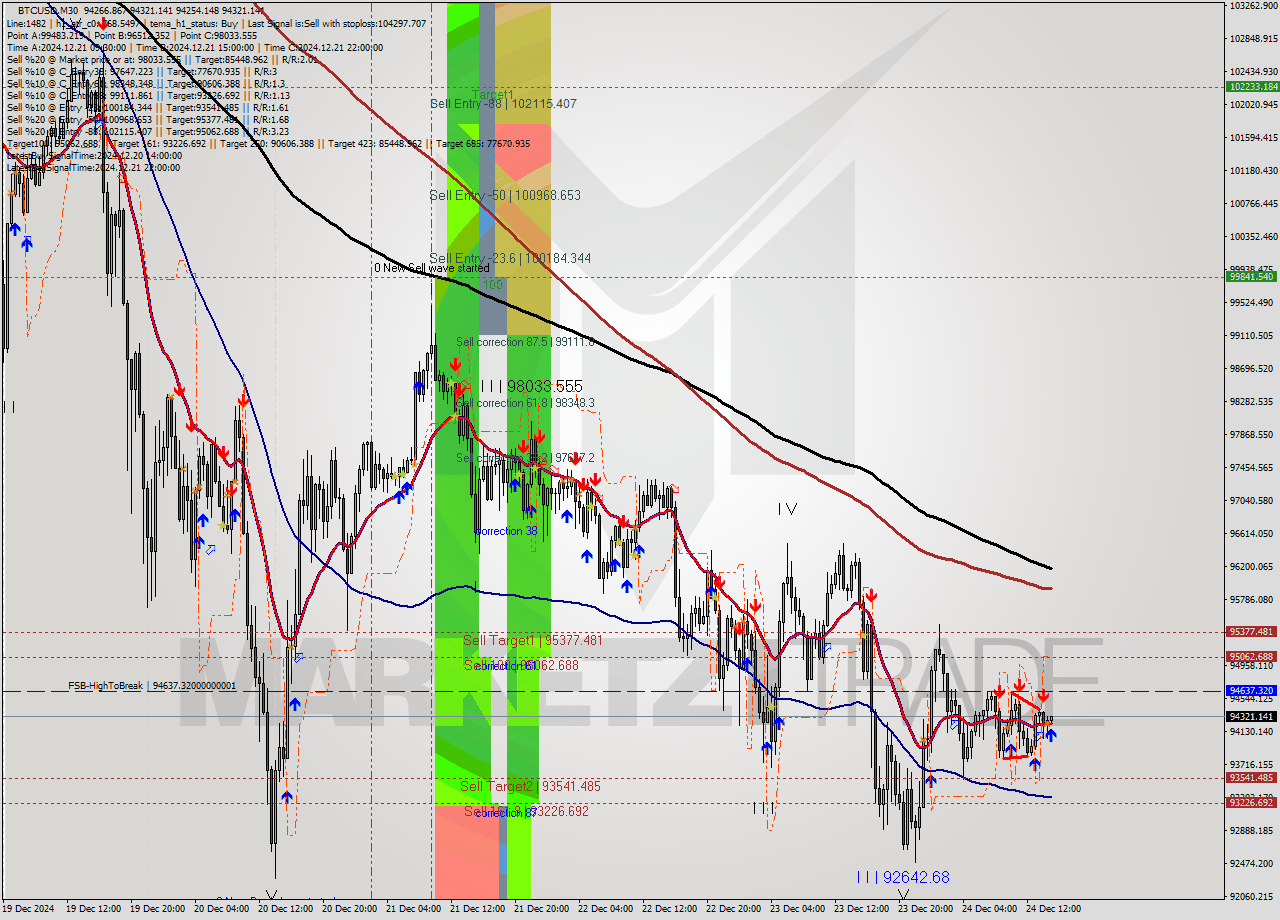Click the 'Sell Entry -23.6 | 100184.344' label
1280x920 pixels.
click(x=510, y=258)
